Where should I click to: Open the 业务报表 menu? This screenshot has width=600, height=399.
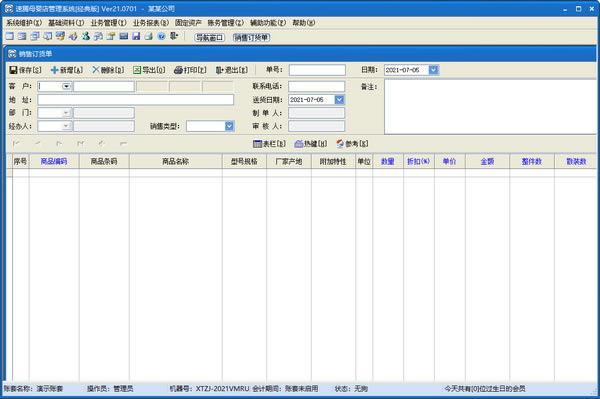[x=151, y=23]
